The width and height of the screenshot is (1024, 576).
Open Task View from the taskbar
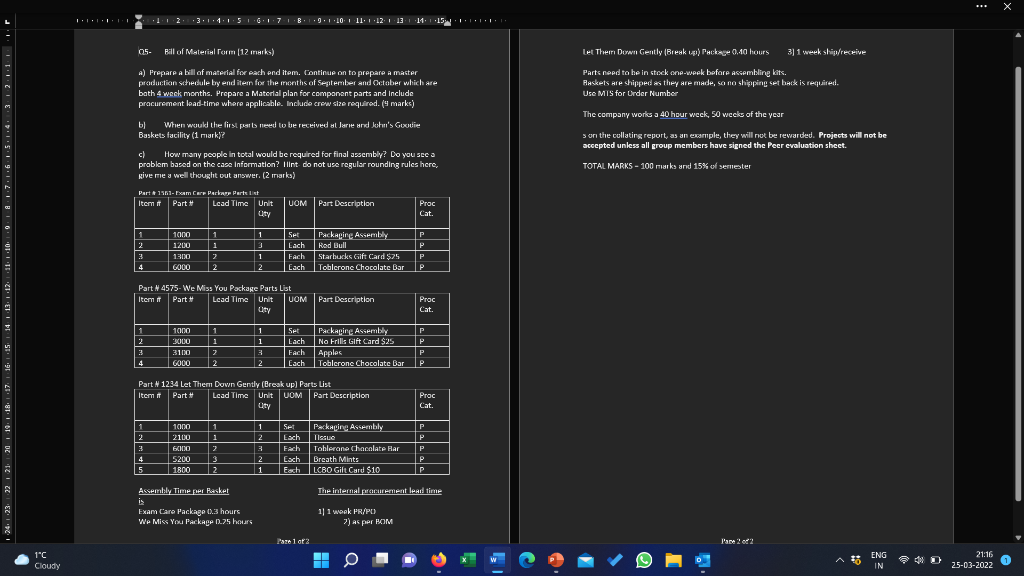pos(380,560)
